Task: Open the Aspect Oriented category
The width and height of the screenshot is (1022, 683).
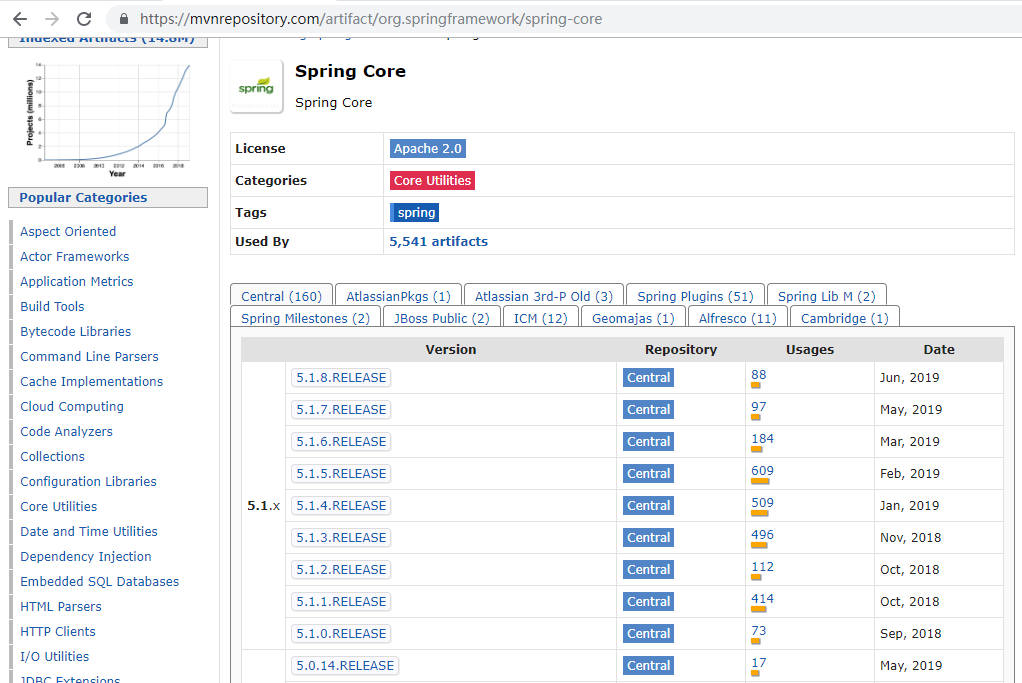Action: coord(68,231)
